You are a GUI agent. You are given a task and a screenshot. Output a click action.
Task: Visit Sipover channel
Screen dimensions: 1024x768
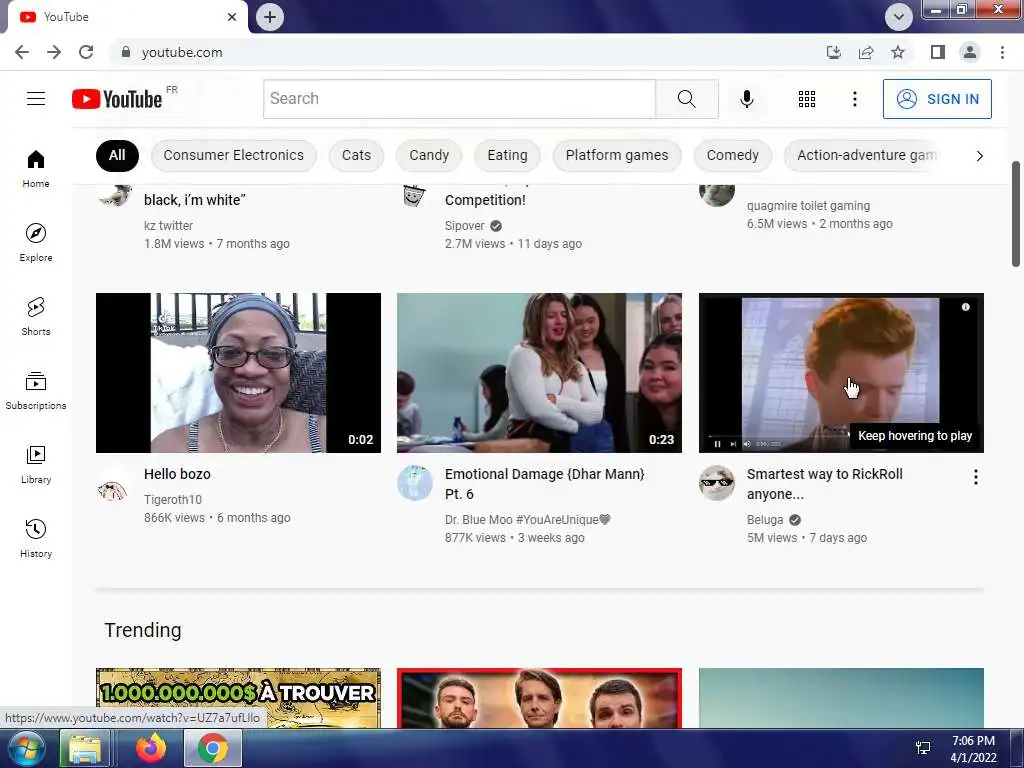pos(465,226)
